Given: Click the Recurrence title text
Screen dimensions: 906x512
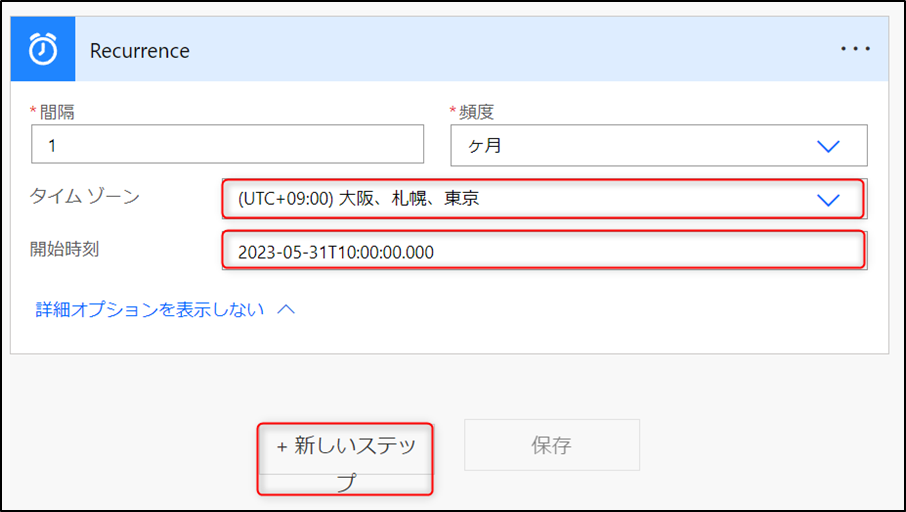Looking at the screenshot, I should [140, 51].
